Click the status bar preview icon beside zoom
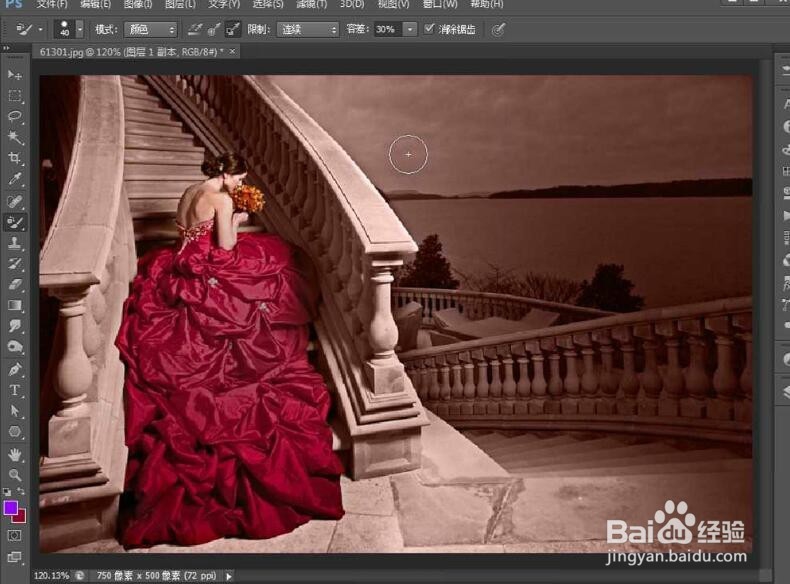 (x=80, y=575)
